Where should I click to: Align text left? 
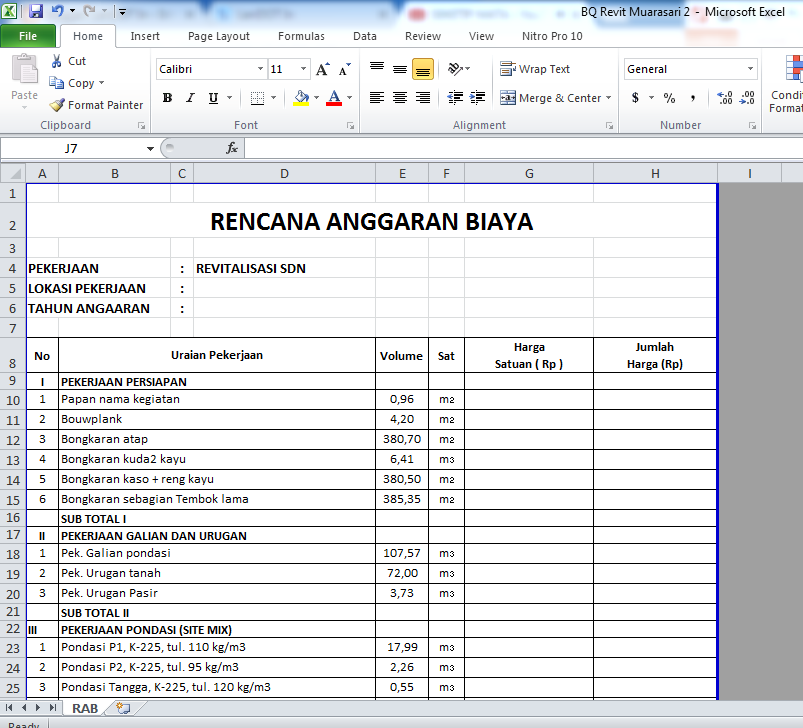(x=377, y=98)
